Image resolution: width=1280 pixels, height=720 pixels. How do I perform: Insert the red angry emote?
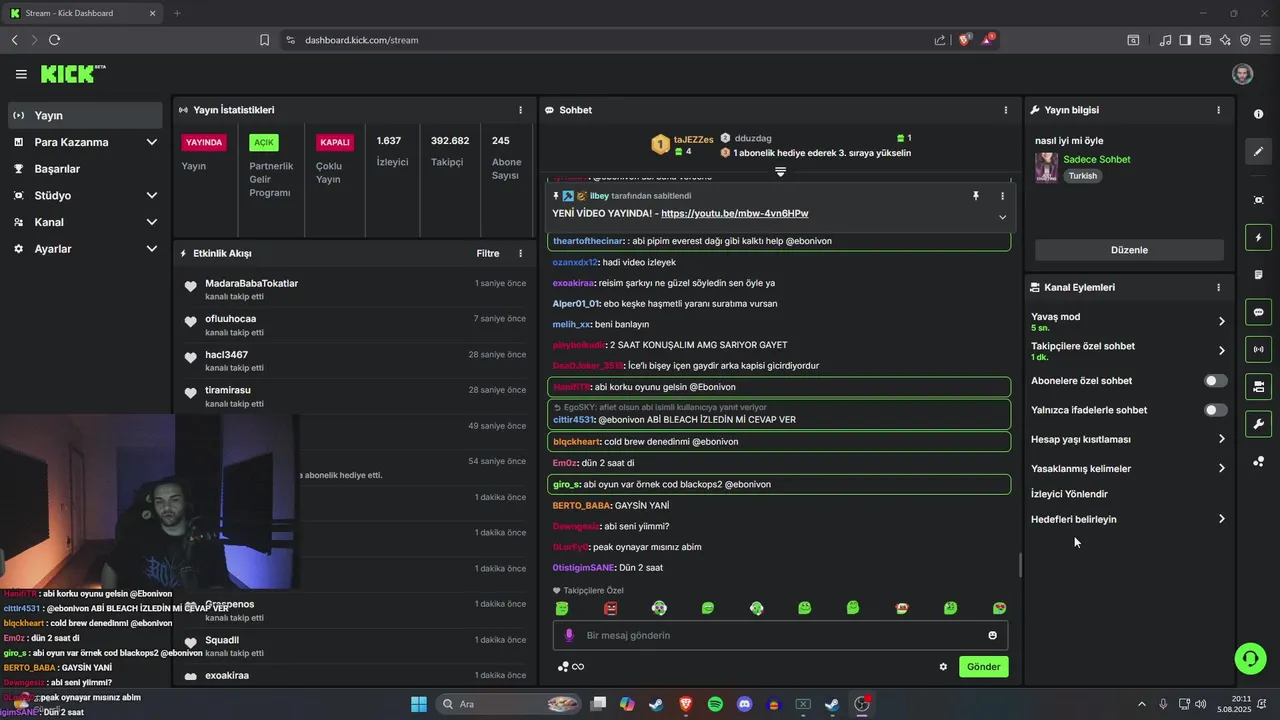tap(610, 608)
